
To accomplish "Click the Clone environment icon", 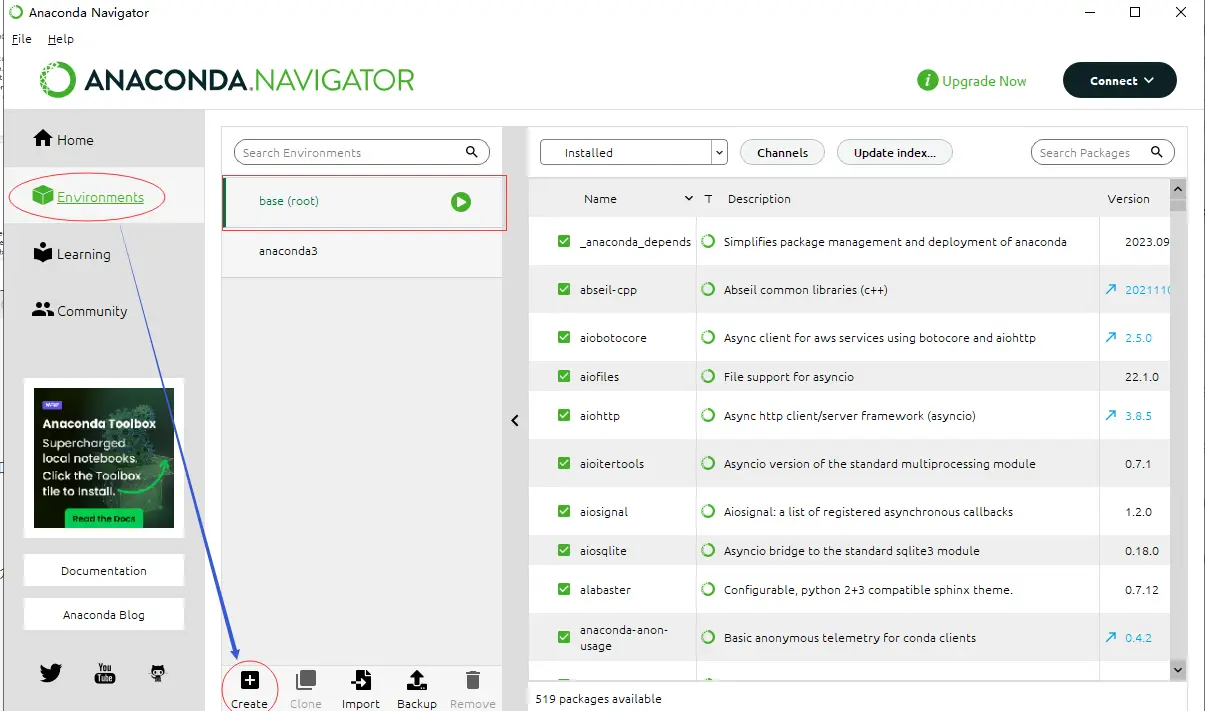I will click(306, 681).
